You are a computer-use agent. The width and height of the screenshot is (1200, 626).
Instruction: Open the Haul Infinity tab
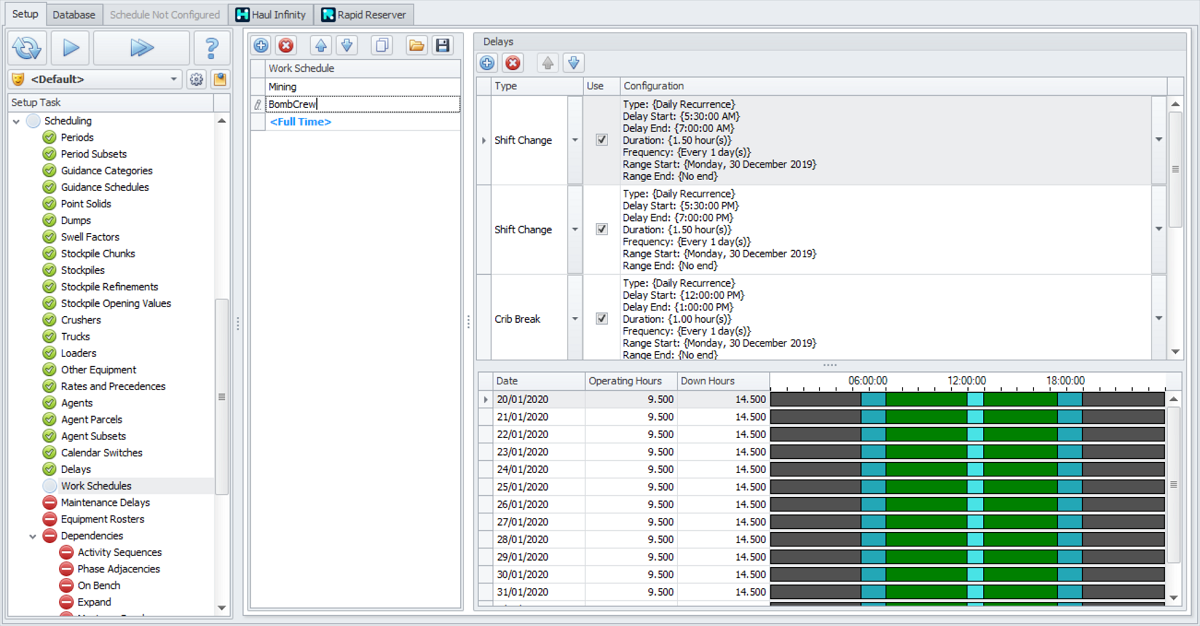pos(270,15)
